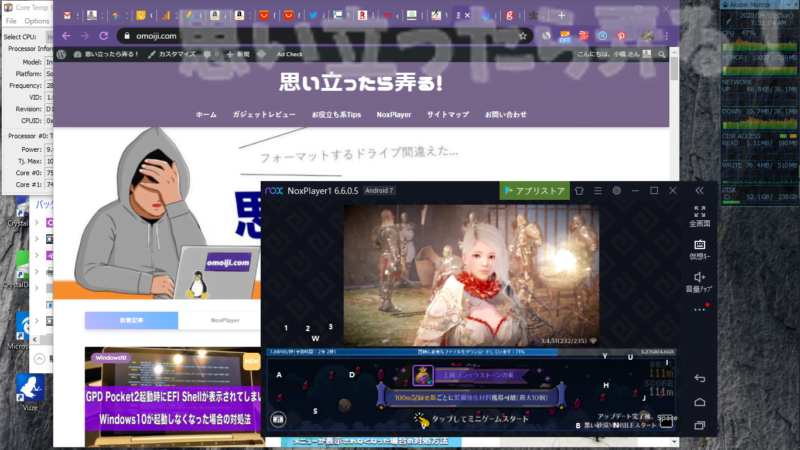The image size is (800, 450).
Task: Switch to the Google Analytics tab
Action: pyautogui.click(x=166, y=15)
